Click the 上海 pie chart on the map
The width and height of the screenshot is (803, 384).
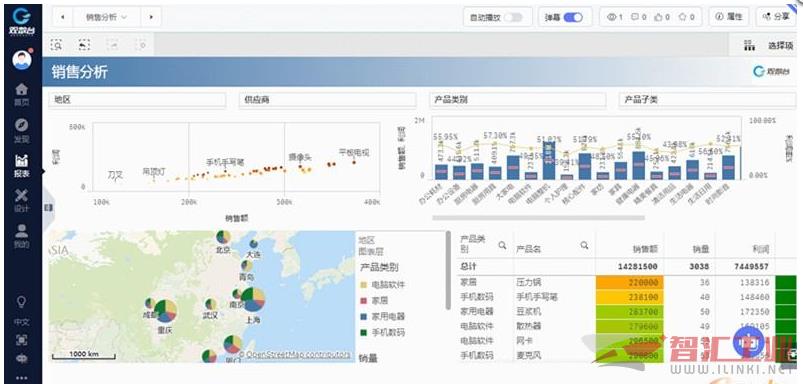pyautogui.click(x=253, y=300)
